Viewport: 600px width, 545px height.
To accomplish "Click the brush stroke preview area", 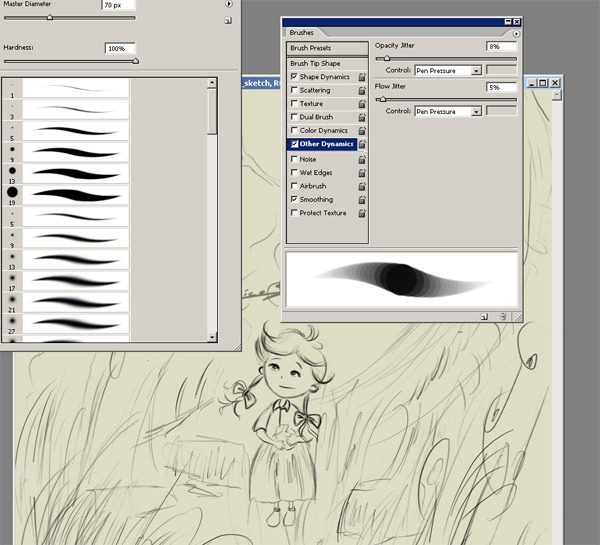I will pyautogui.click(x=402, y=279).
